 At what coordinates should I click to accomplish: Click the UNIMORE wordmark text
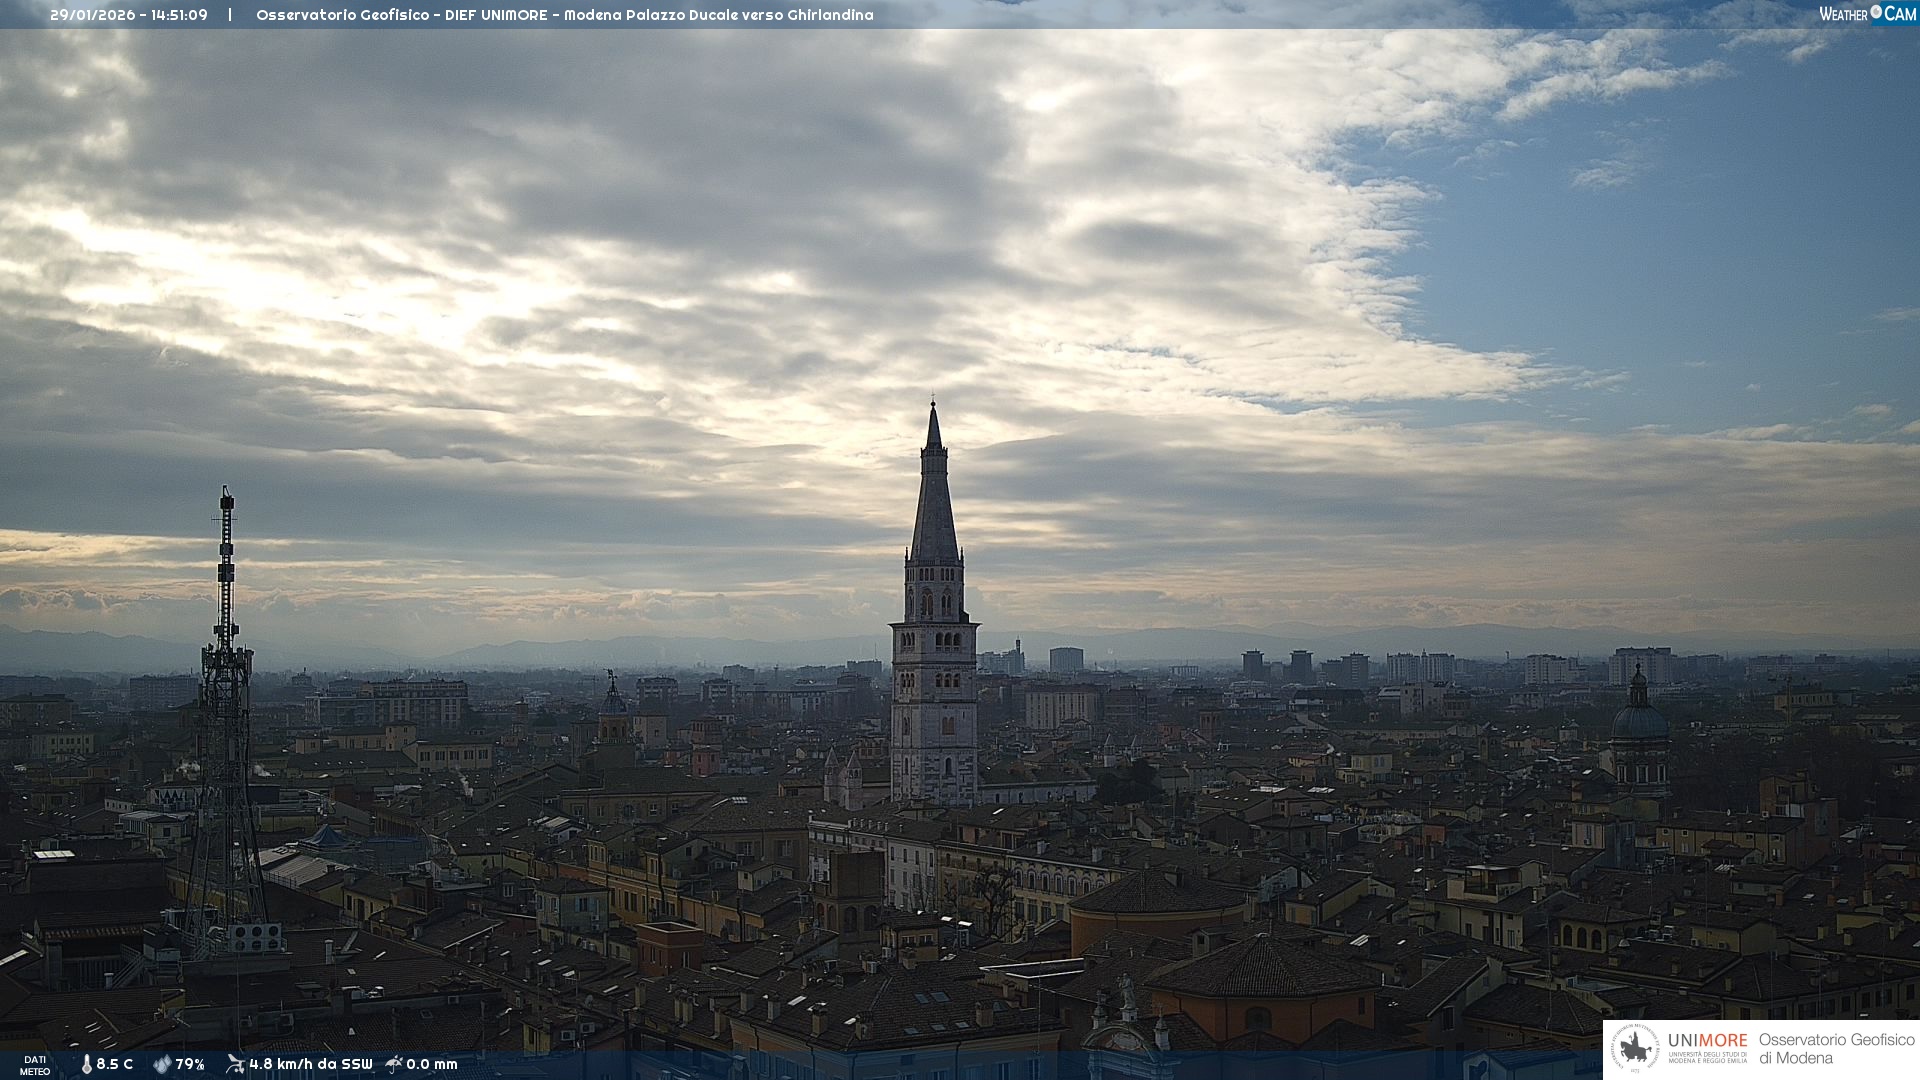coord(1707,1041)
